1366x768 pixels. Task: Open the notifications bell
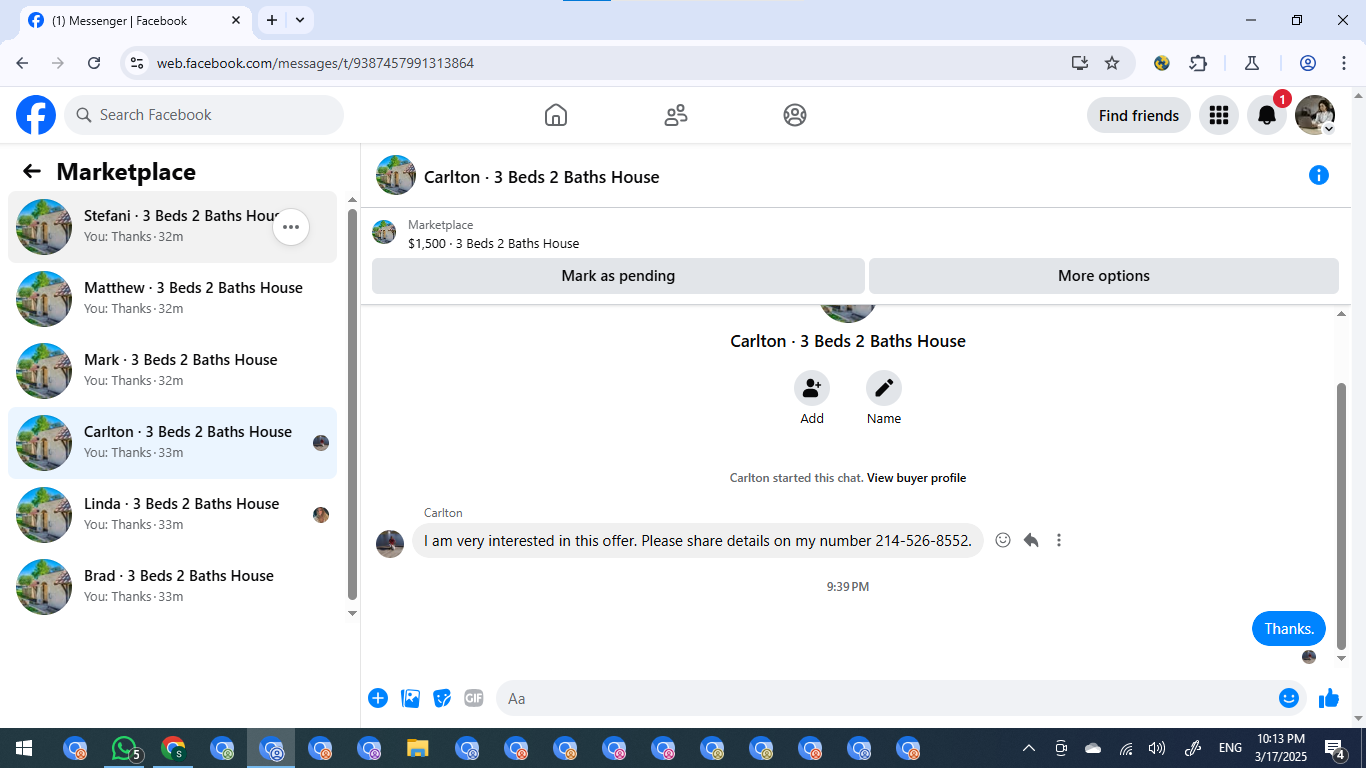point(1267,115)
